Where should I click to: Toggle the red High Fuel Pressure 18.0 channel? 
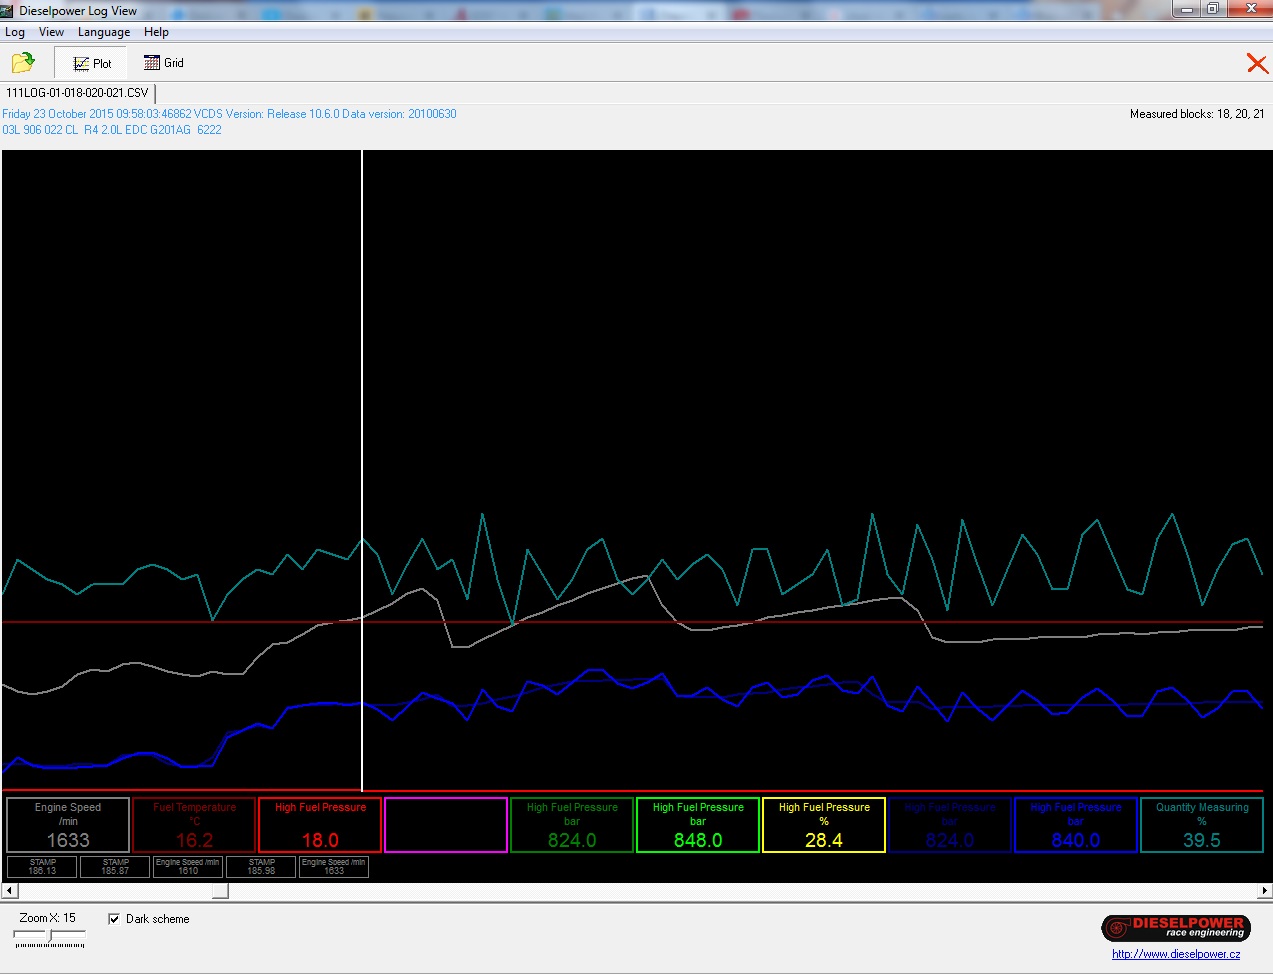pos(320,825)
